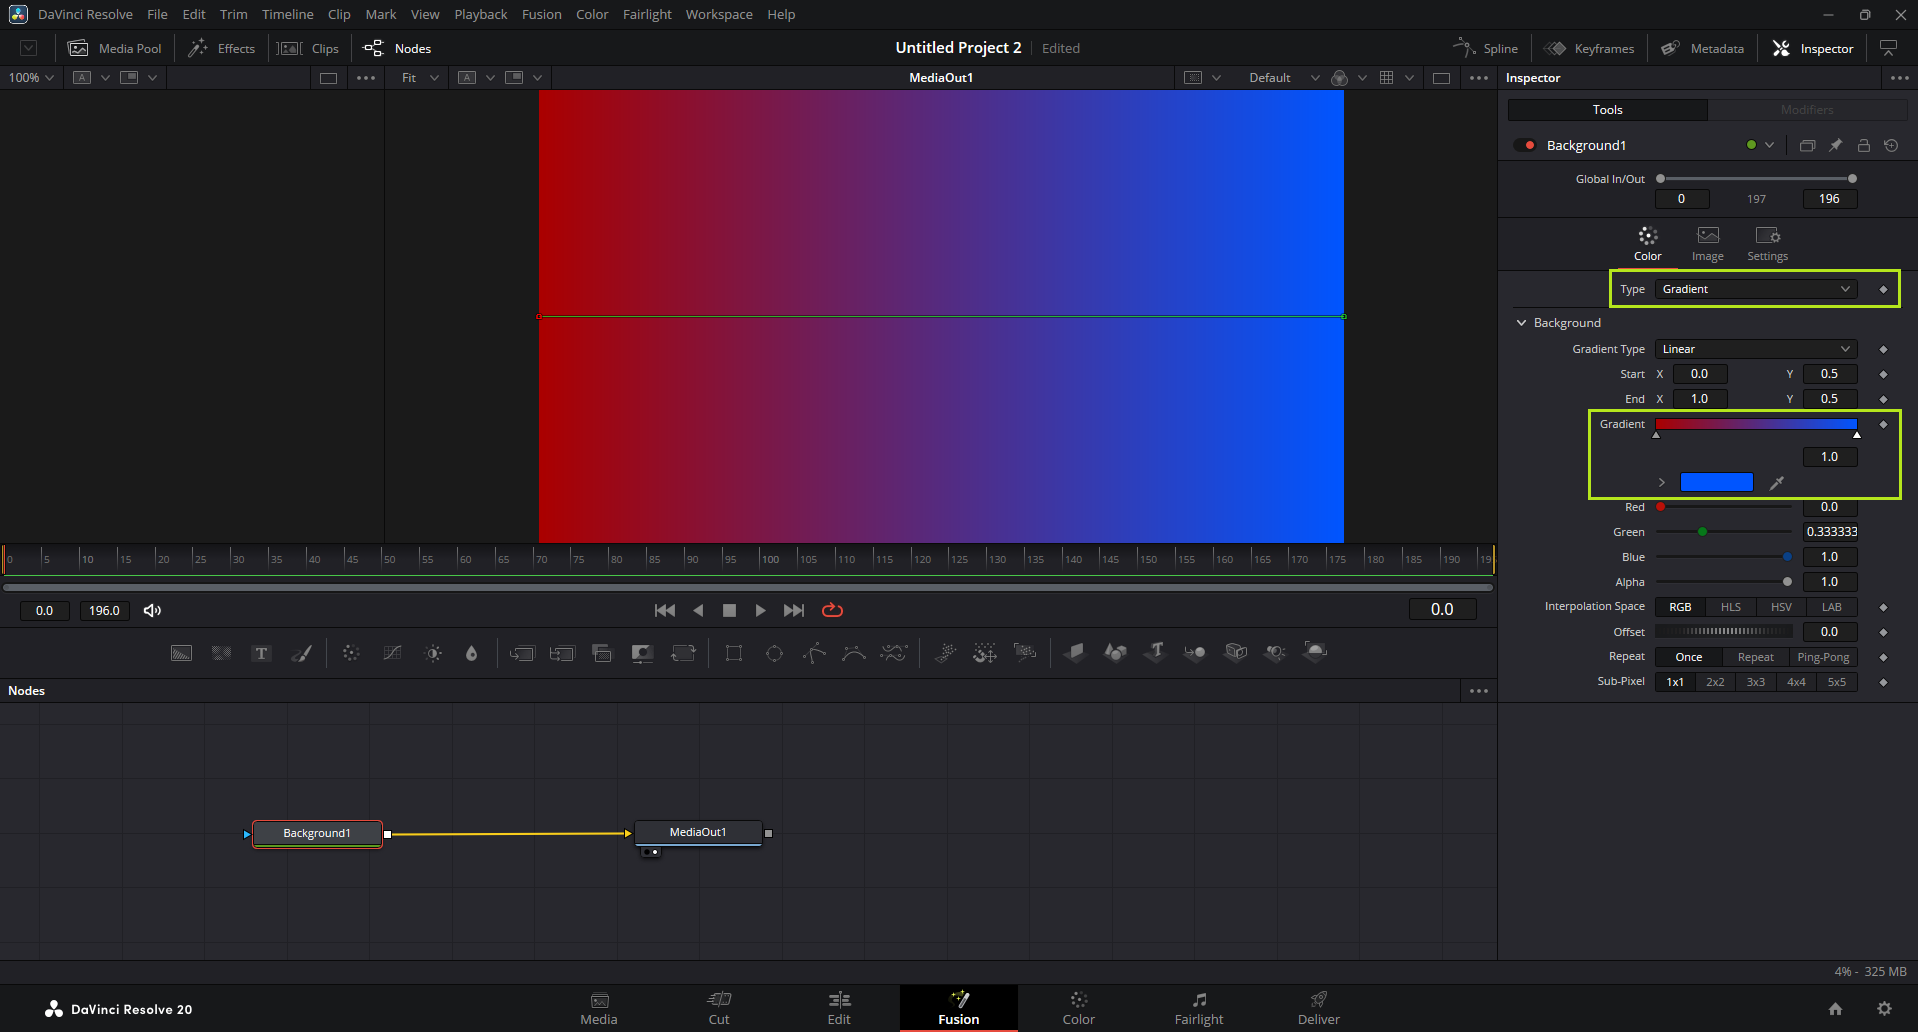Open the Type Gradient dropdown
1918x1032 pixels.
coord(1755,289)
